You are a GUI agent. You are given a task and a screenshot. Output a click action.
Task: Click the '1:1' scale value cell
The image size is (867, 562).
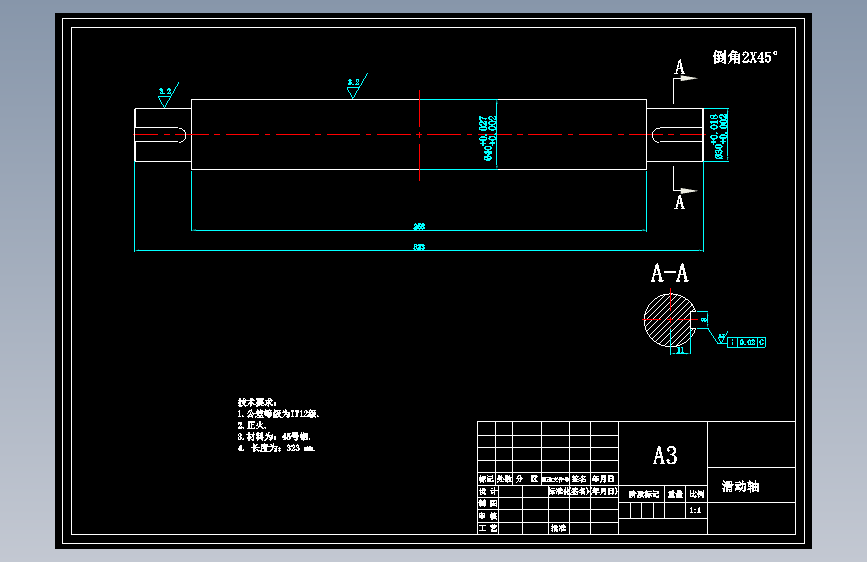pos(696,510)
